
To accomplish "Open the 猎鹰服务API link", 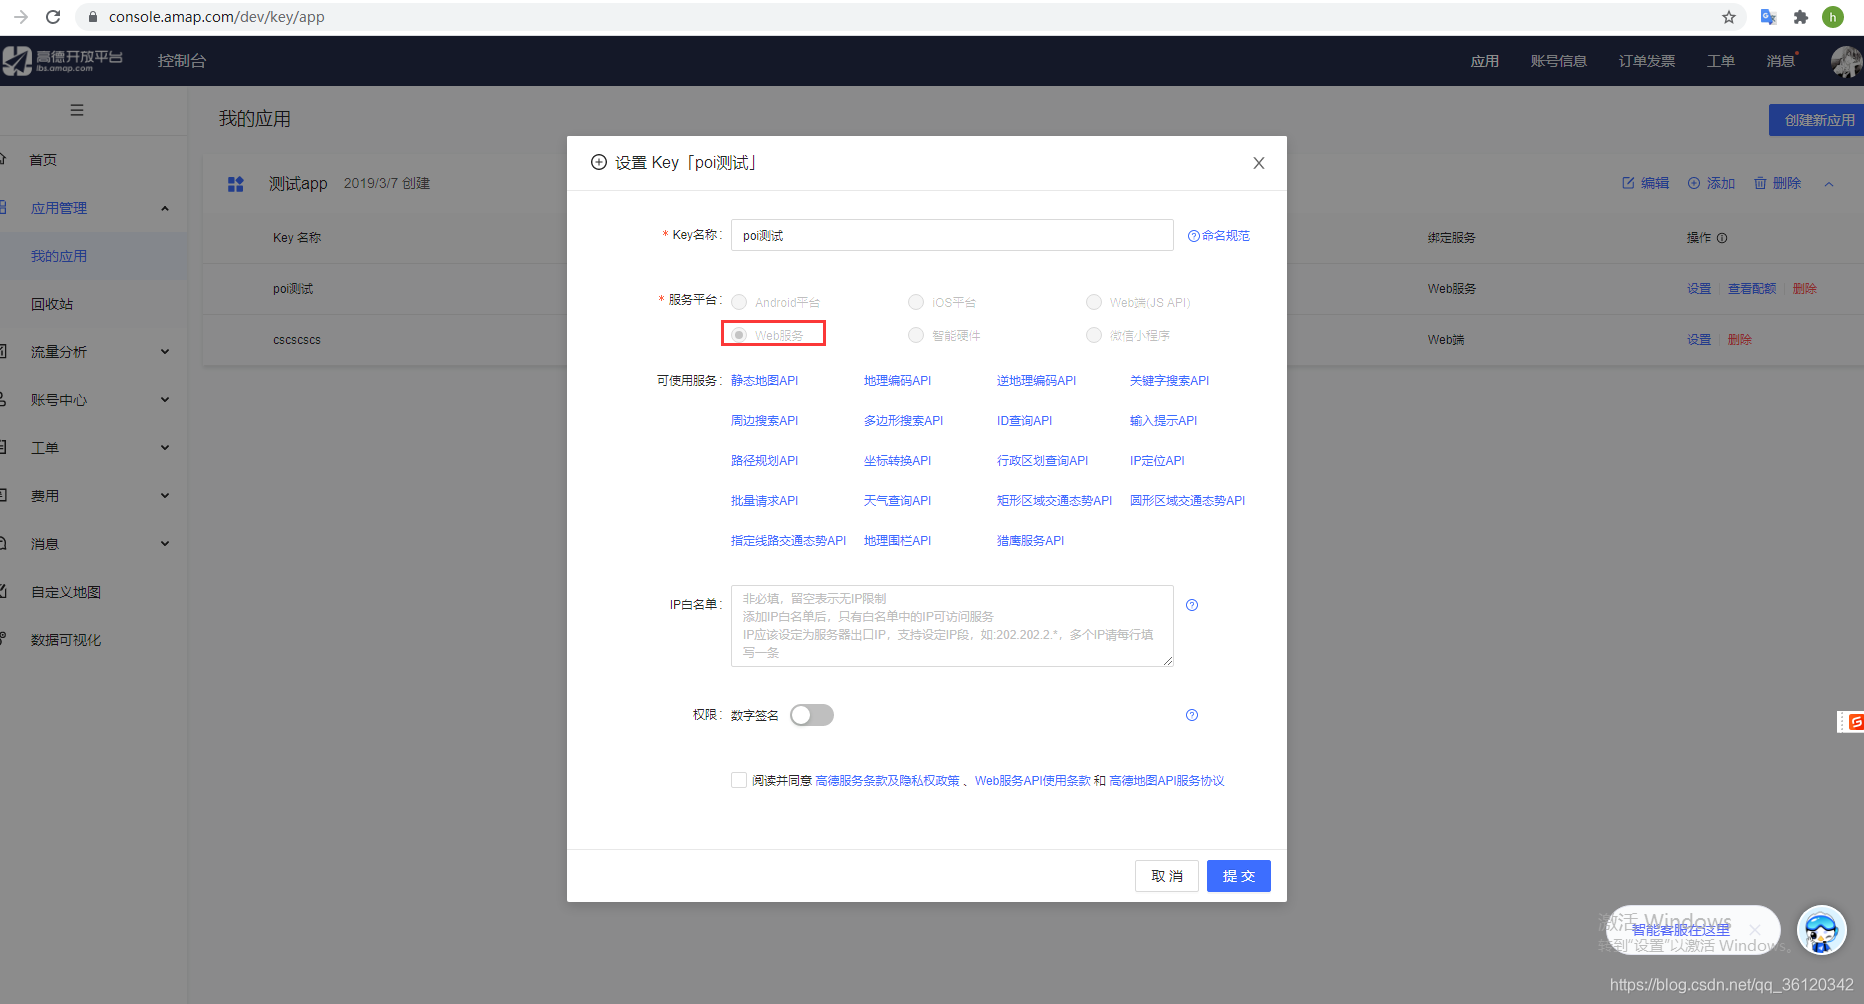I will point(1031,541).
